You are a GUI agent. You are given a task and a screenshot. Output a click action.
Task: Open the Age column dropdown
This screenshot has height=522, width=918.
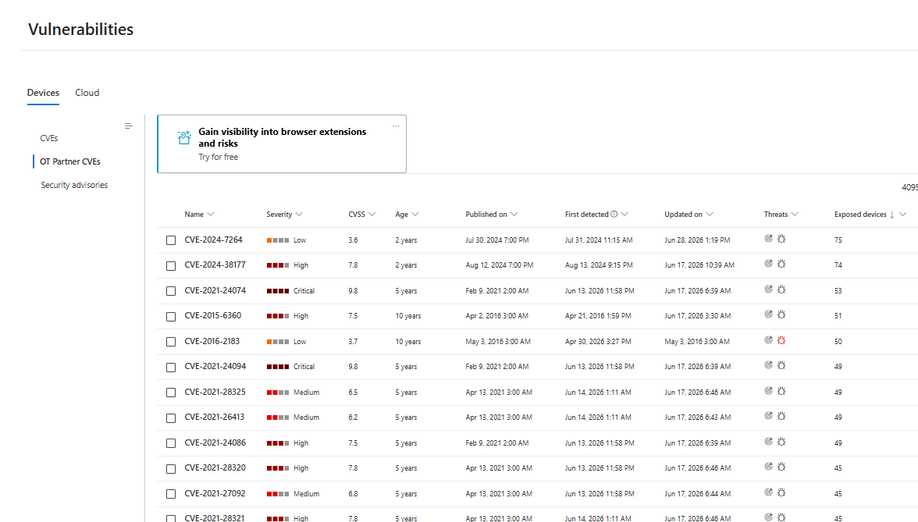(x=415, y=214)
